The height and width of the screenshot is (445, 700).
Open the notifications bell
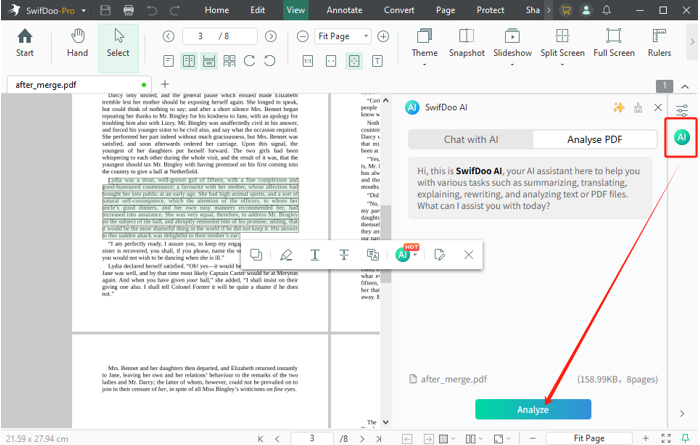606,10
